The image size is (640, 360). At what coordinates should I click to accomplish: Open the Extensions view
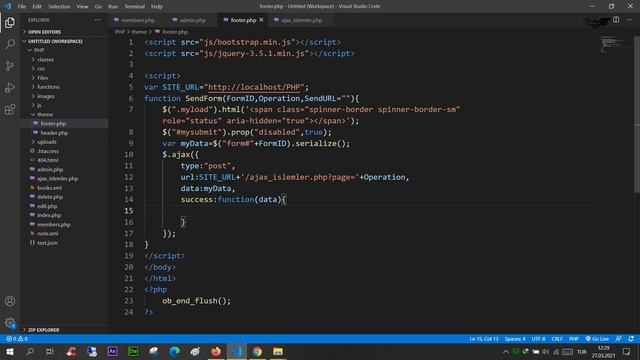(10, 109)
